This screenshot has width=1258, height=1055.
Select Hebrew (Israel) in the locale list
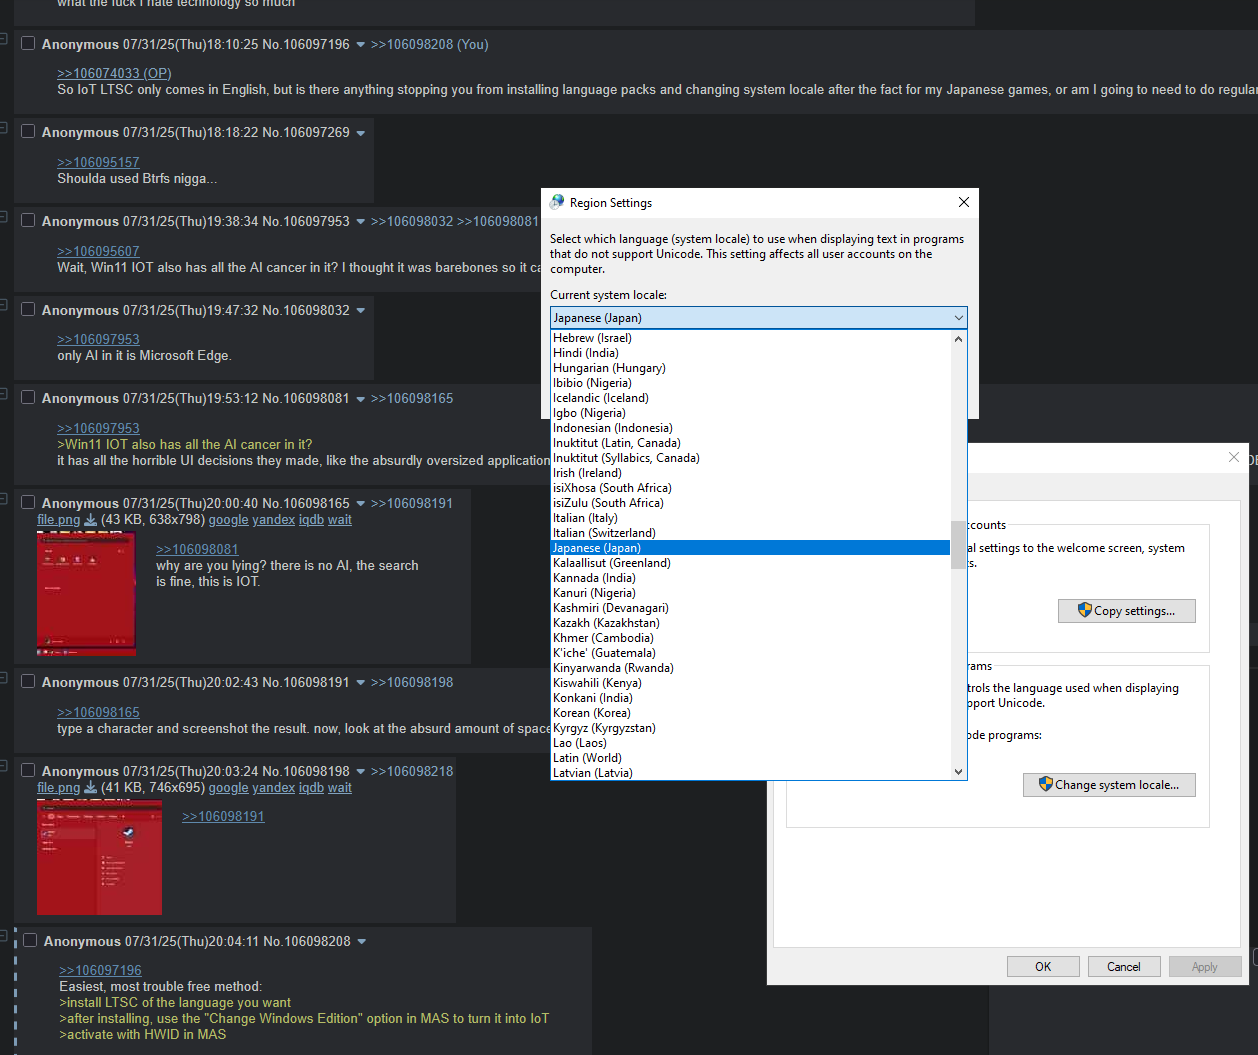click(750, 338)
